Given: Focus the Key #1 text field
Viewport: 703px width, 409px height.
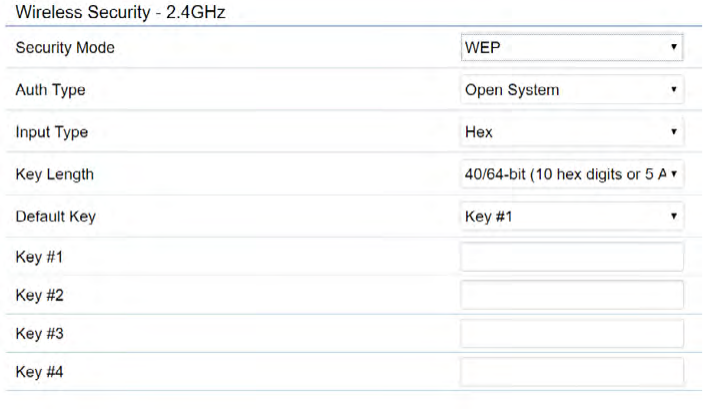Looking at the screenshot, I should (x=571, y=257).
